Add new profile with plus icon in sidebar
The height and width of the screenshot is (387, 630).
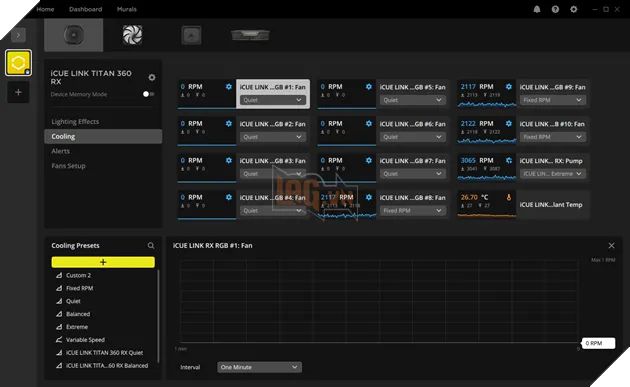(x=18, y=92)
